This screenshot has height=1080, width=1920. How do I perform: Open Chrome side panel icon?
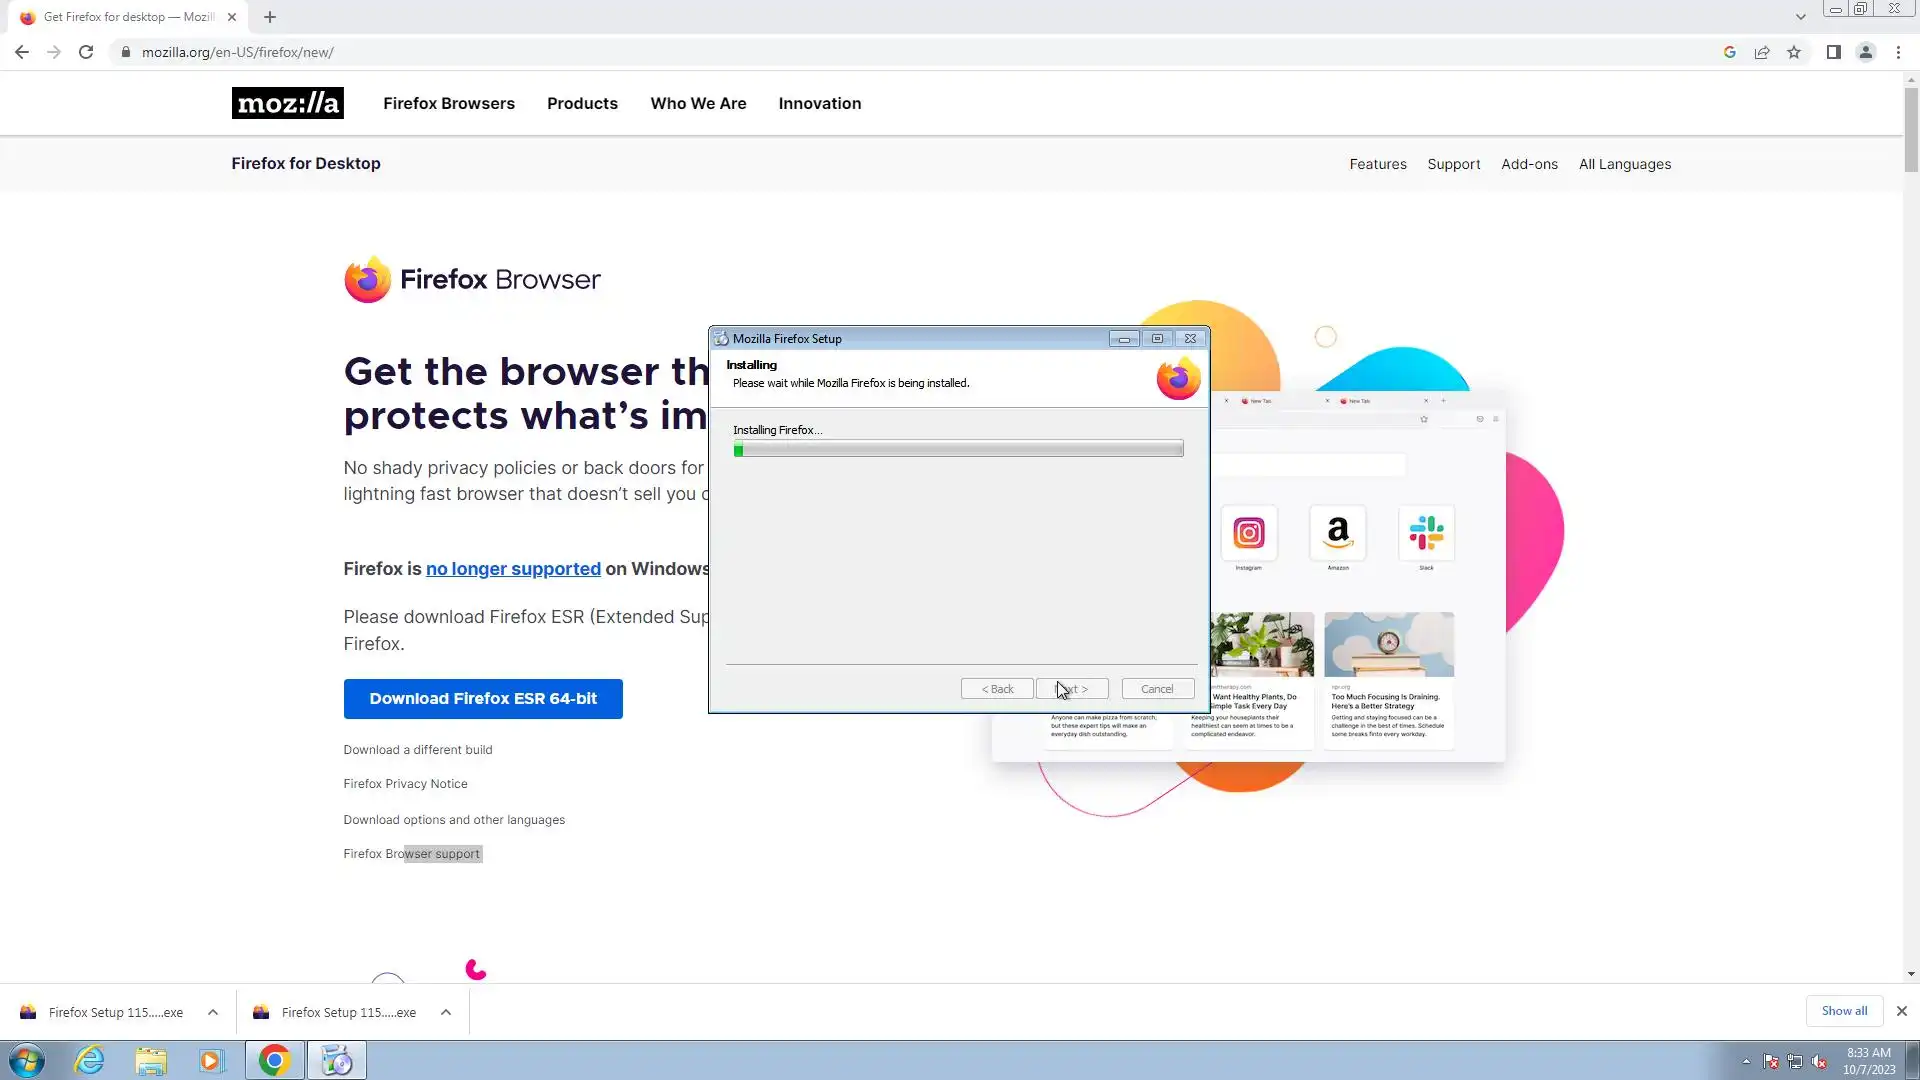[1833, 52]
